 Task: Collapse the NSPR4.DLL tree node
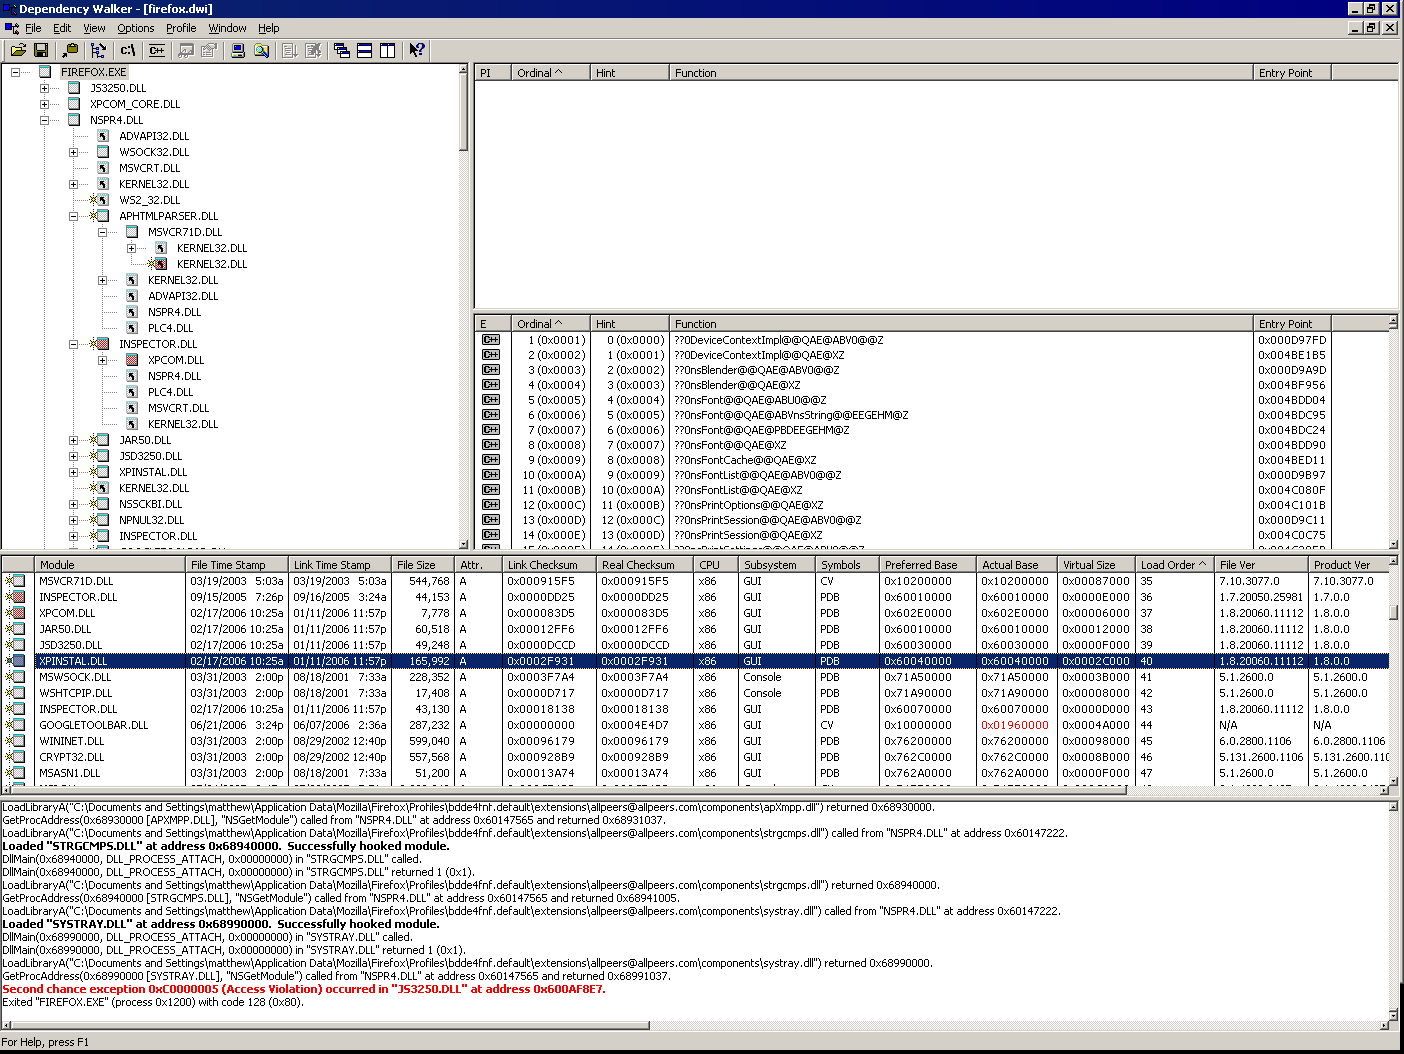[45, 120]
